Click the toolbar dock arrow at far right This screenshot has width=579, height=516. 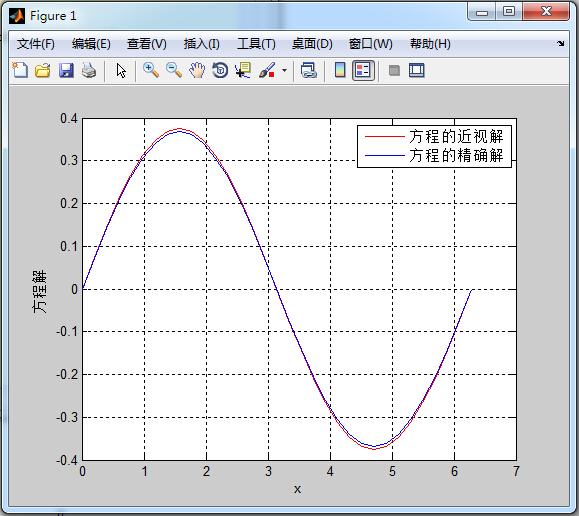click(561, 44)
